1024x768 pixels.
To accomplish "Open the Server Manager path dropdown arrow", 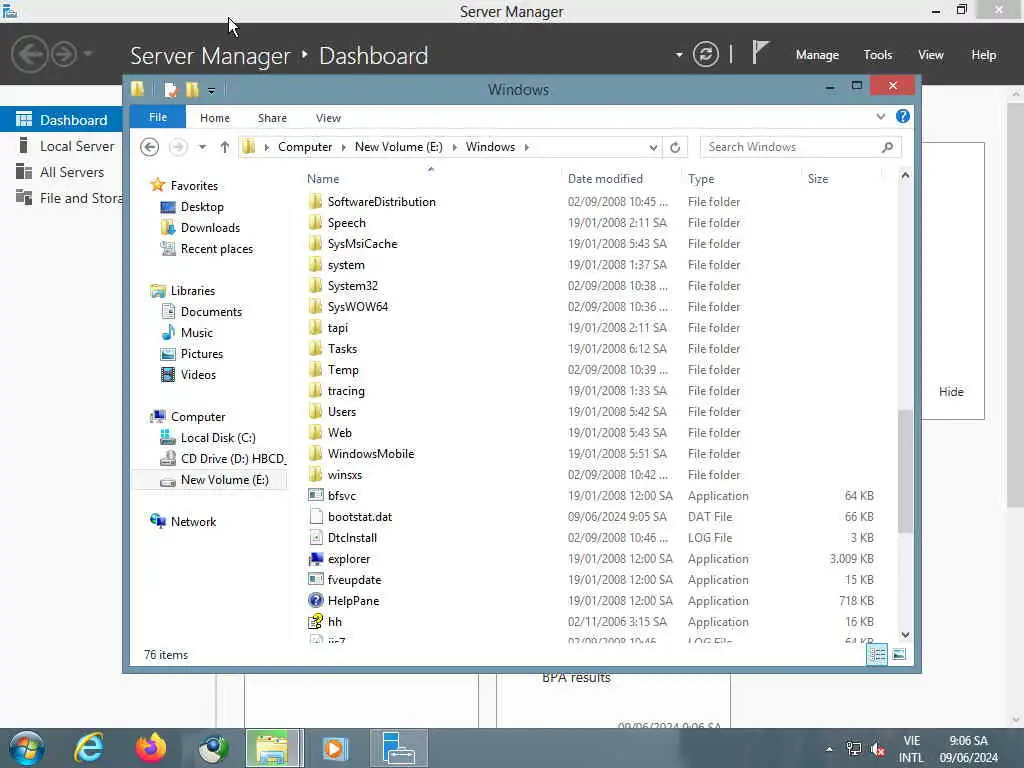I will 679,55.
